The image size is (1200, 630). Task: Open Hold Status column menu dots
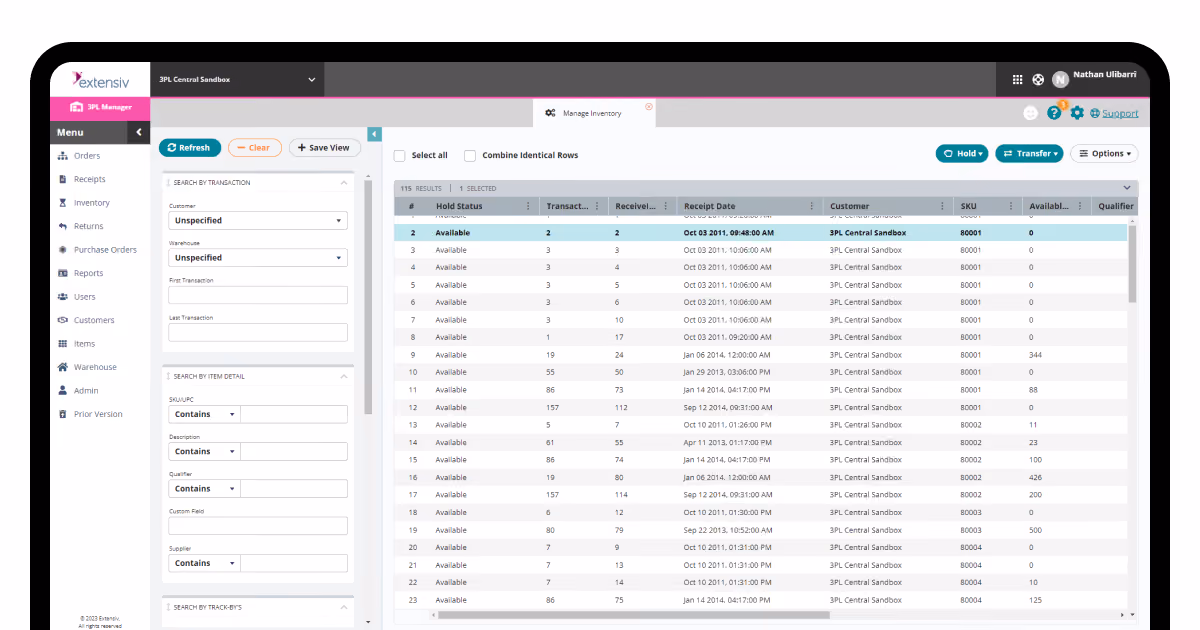click(528, 206)
